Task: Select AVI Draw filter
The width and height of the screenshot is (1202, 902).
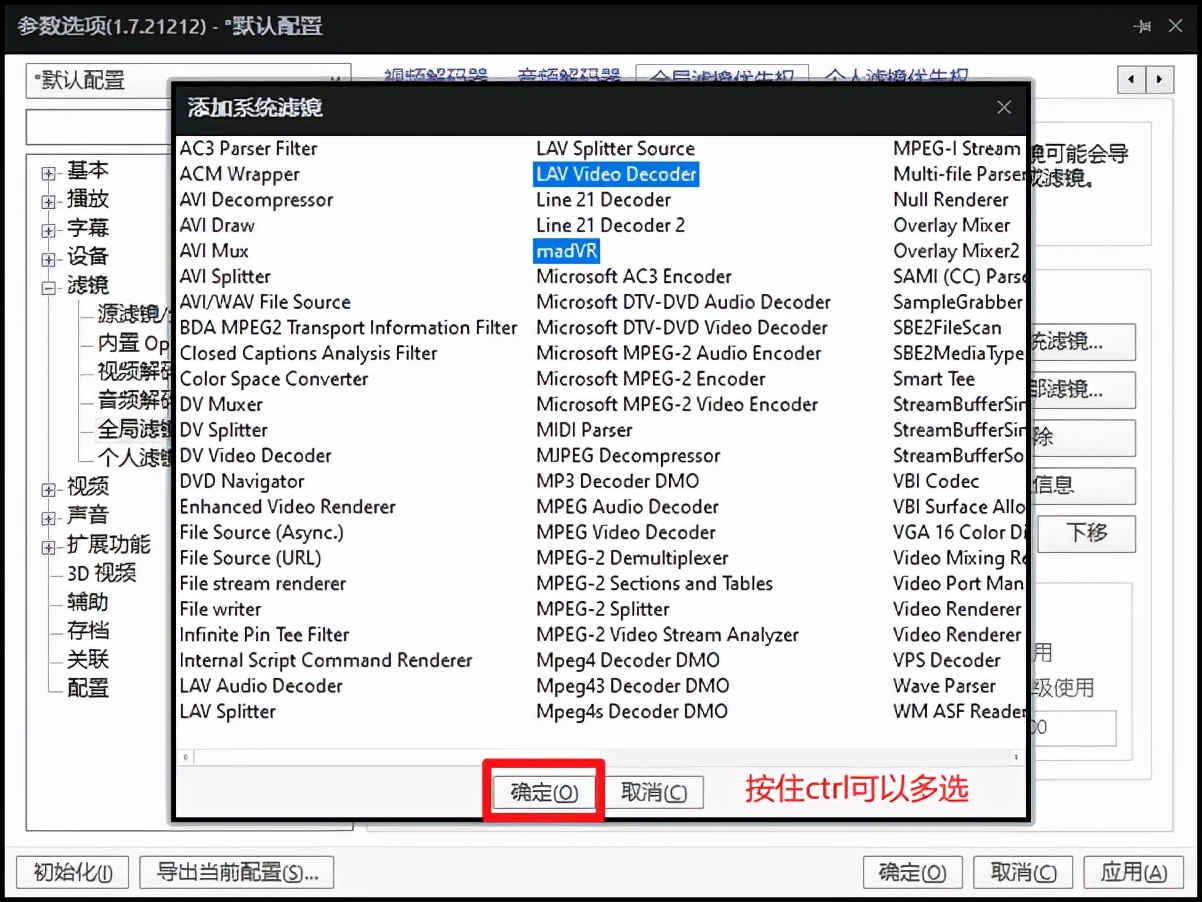Action: [217, 225]
